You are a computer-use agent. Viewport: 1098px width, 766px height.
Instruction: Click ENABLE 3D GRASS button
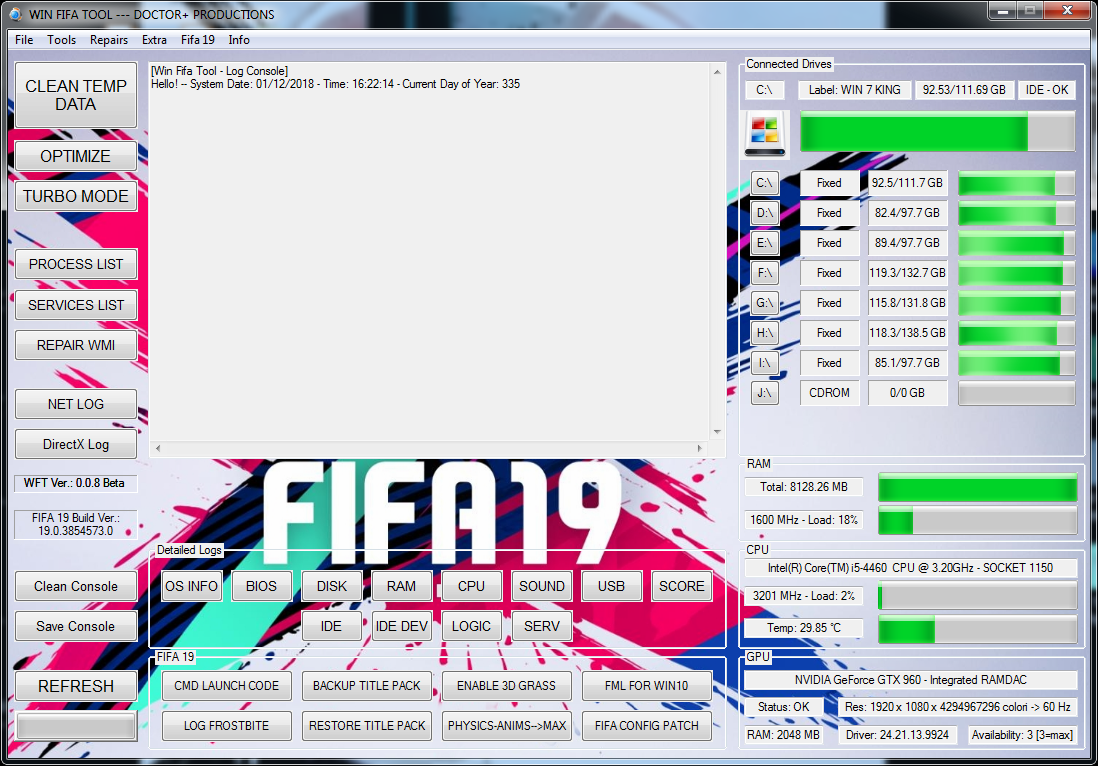[506, 685]
